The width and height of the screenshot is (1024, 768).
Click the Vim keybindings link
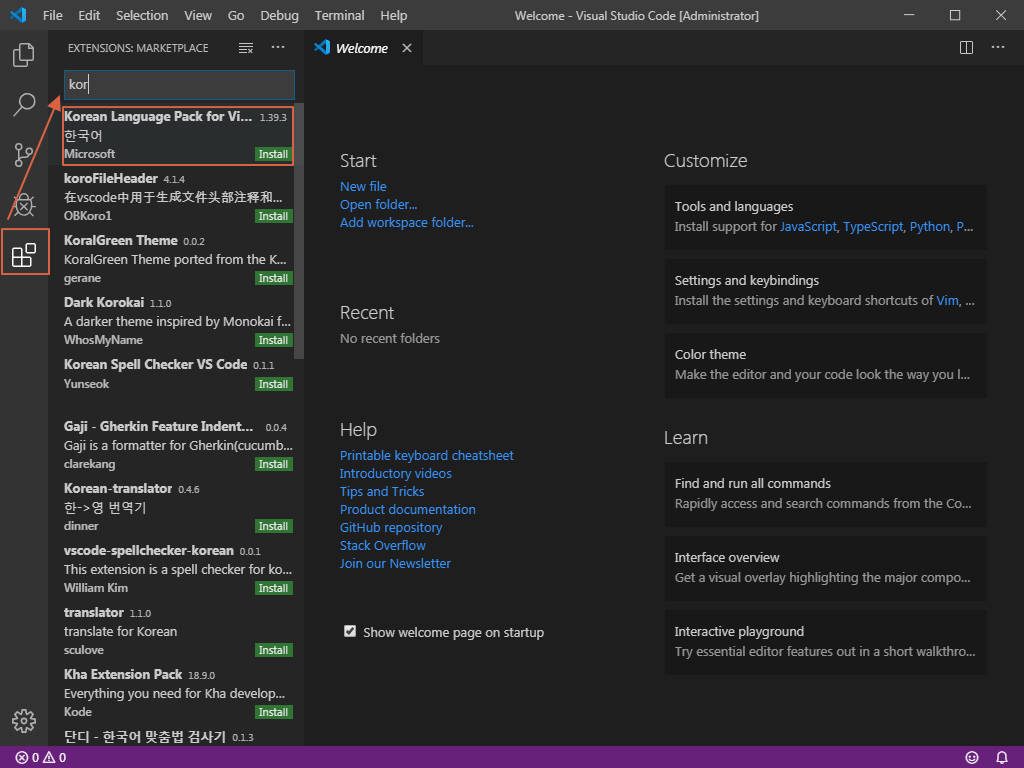[947, 300]
